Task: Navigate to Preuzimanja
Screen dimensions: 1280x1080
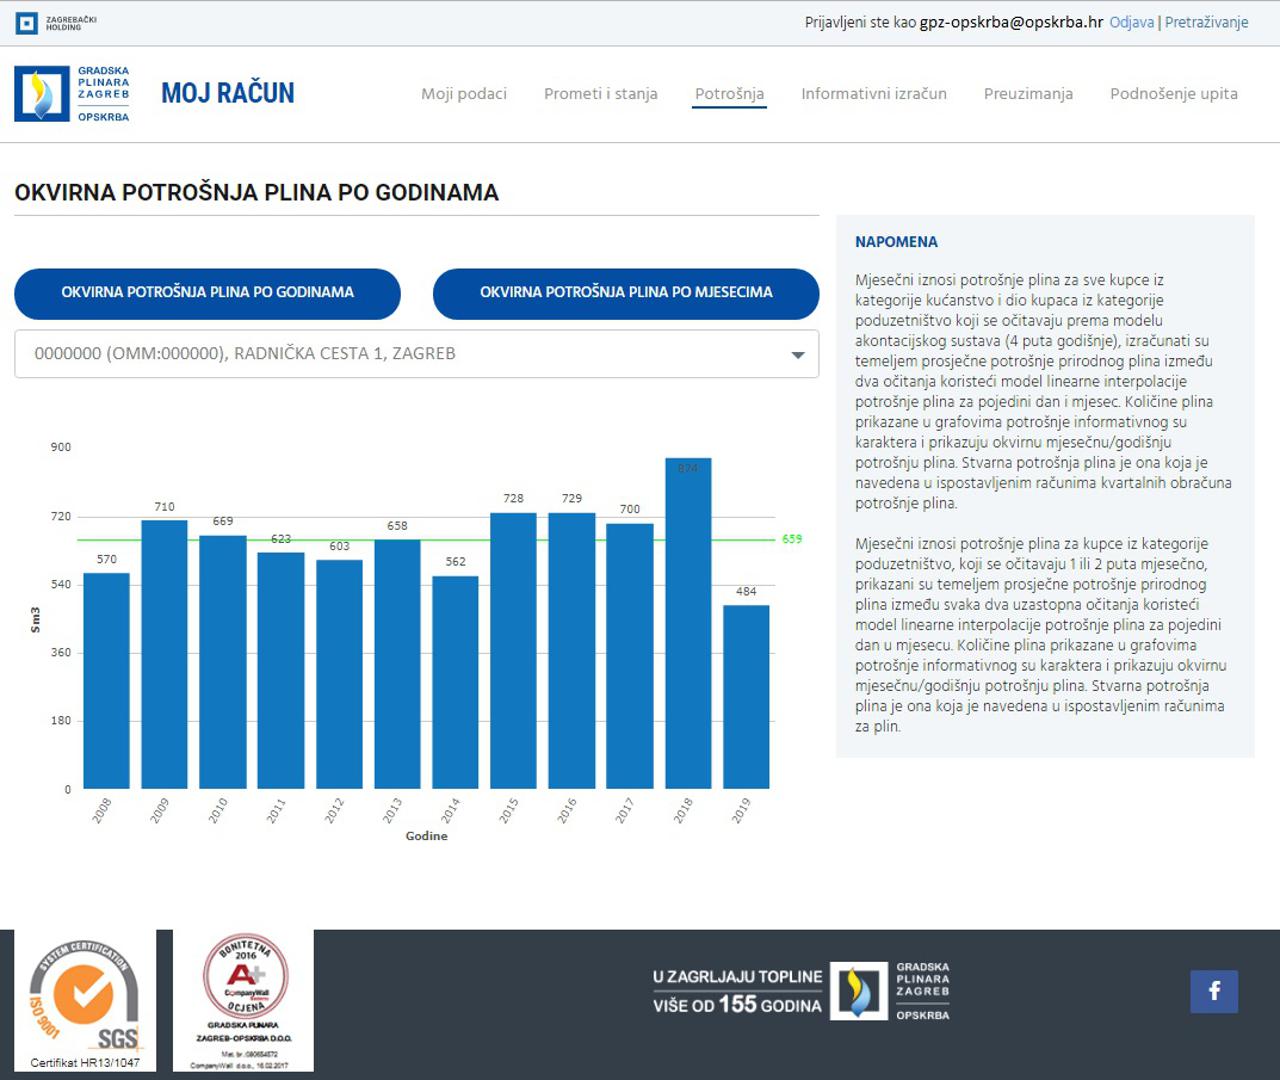Action: 1028,94
